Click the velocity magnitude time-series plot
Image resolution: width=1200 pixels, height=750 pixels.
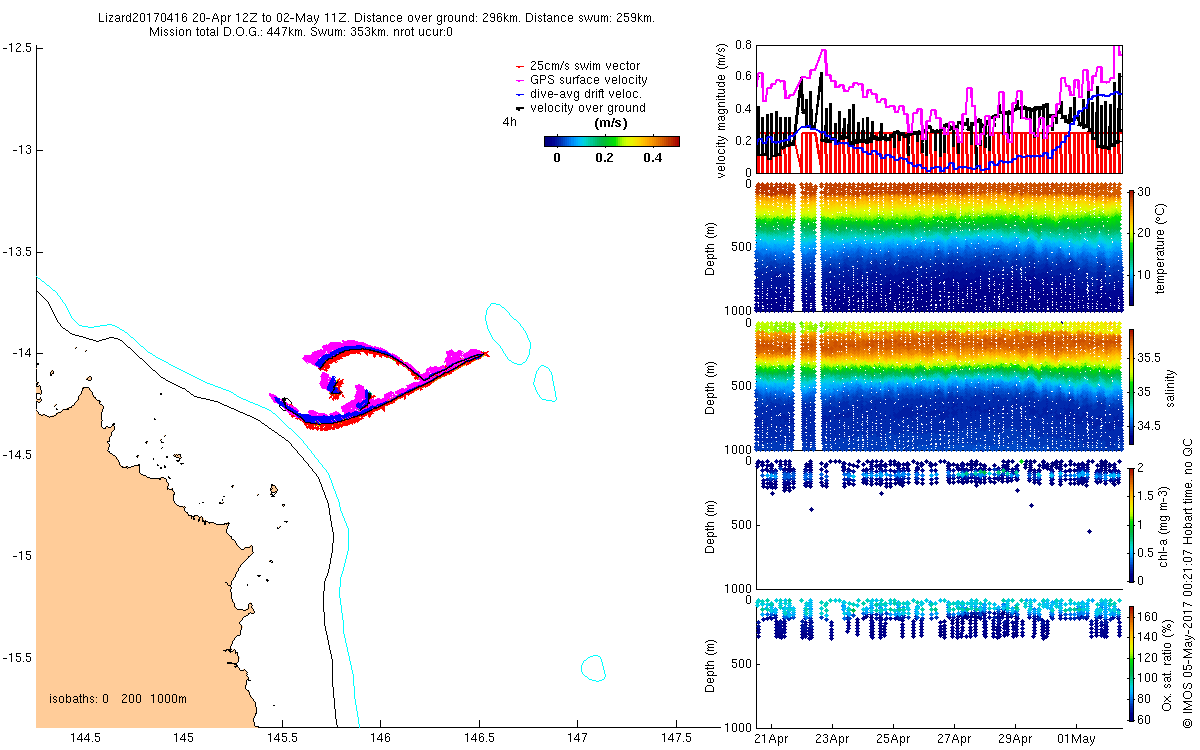click(x=939, y=108)
